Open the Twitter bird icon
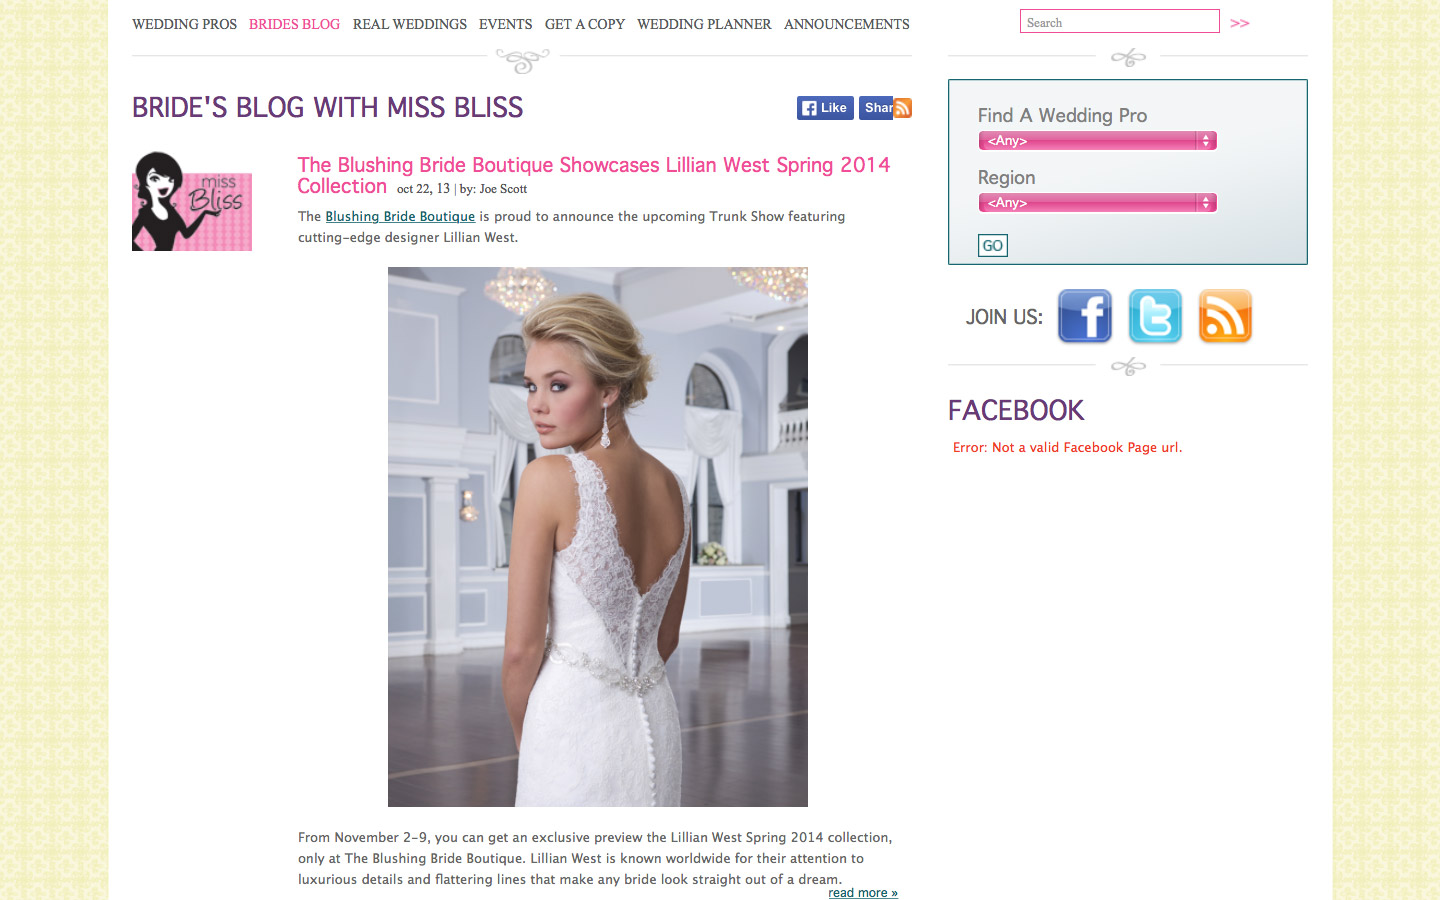The height and width of the screenshot is (900, 1440). point(1155,316)
